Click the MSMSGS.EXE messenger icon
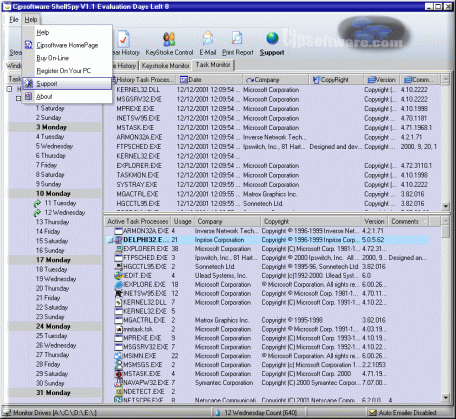 (x=118, y=365)
